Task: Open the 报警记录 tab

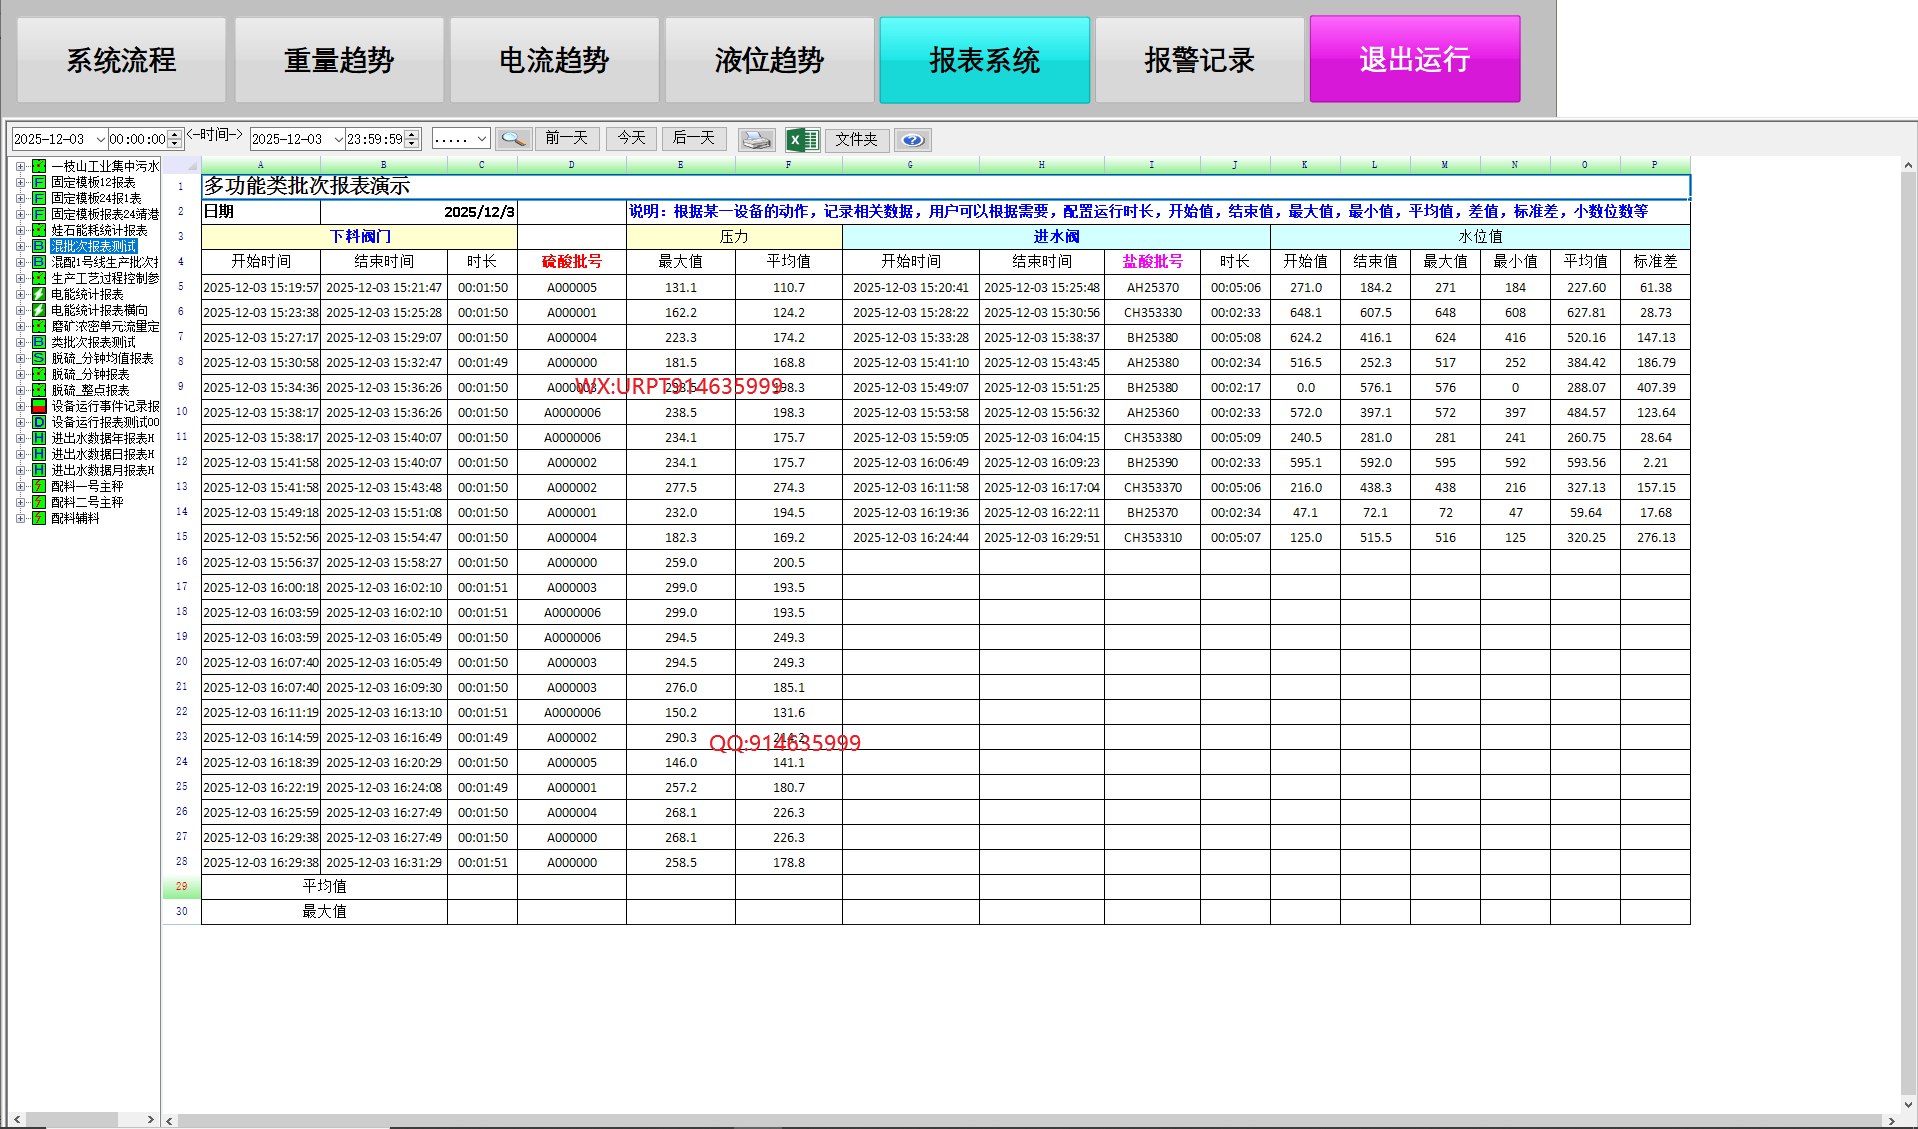Action: [1199, 60]
